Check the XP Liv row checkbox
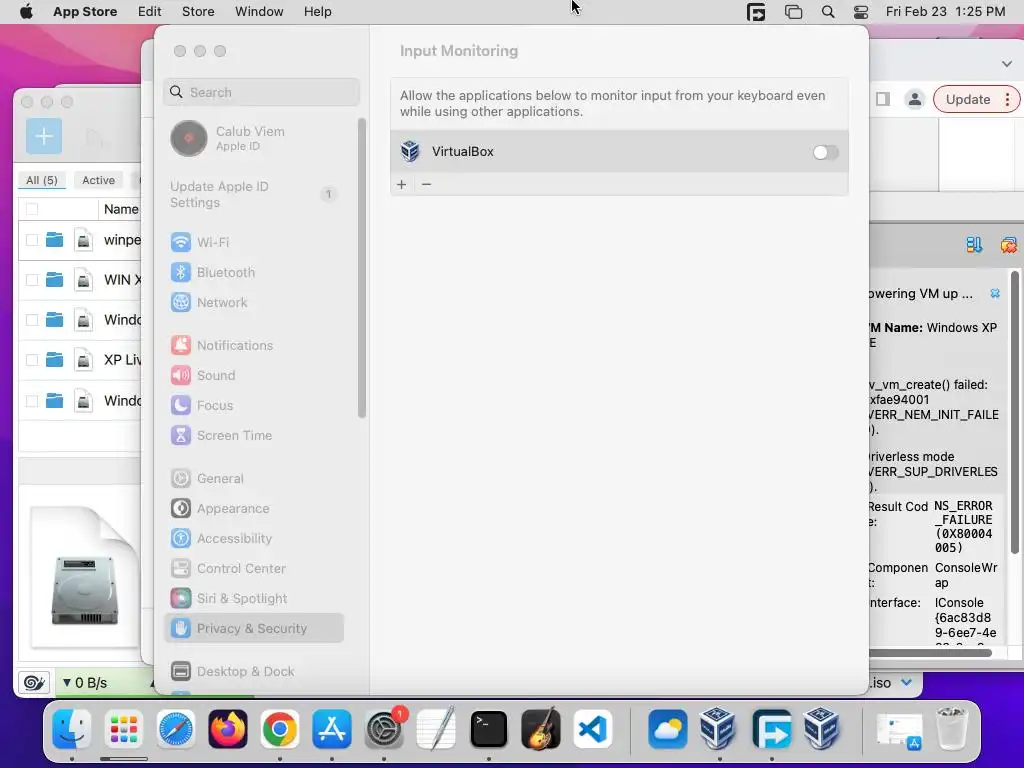 32,360
